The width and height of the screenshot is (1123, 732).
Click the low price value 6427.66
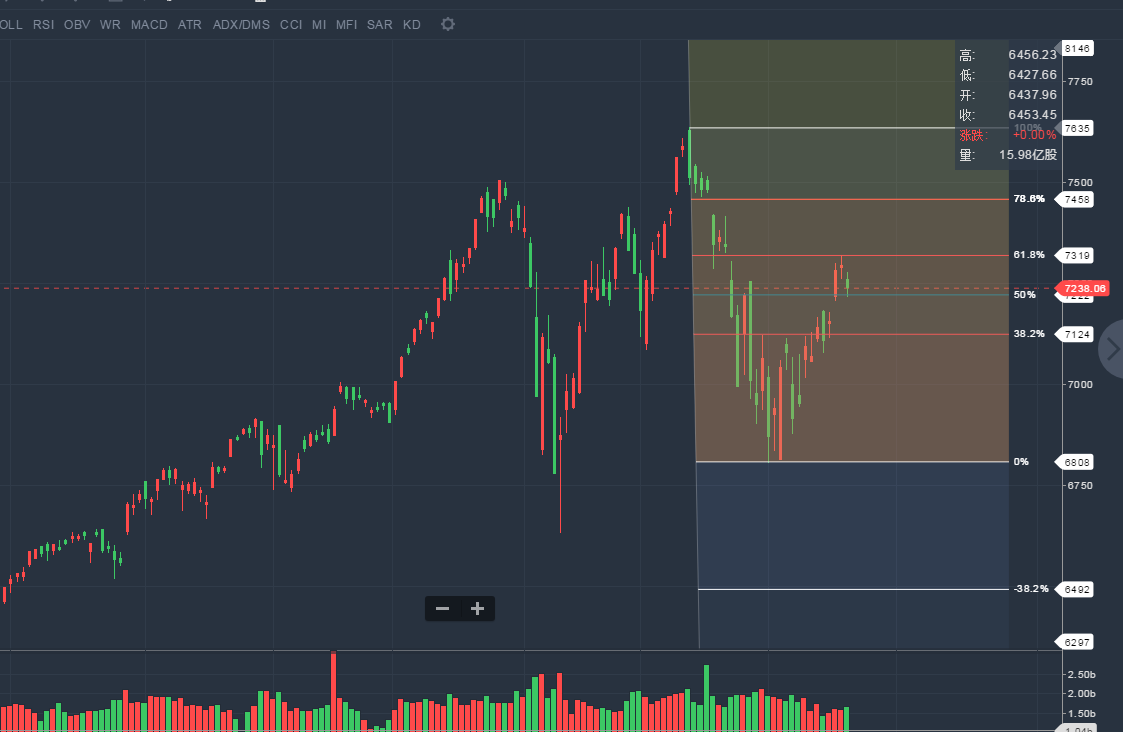pyautogui.click(x=1032, y=75)
